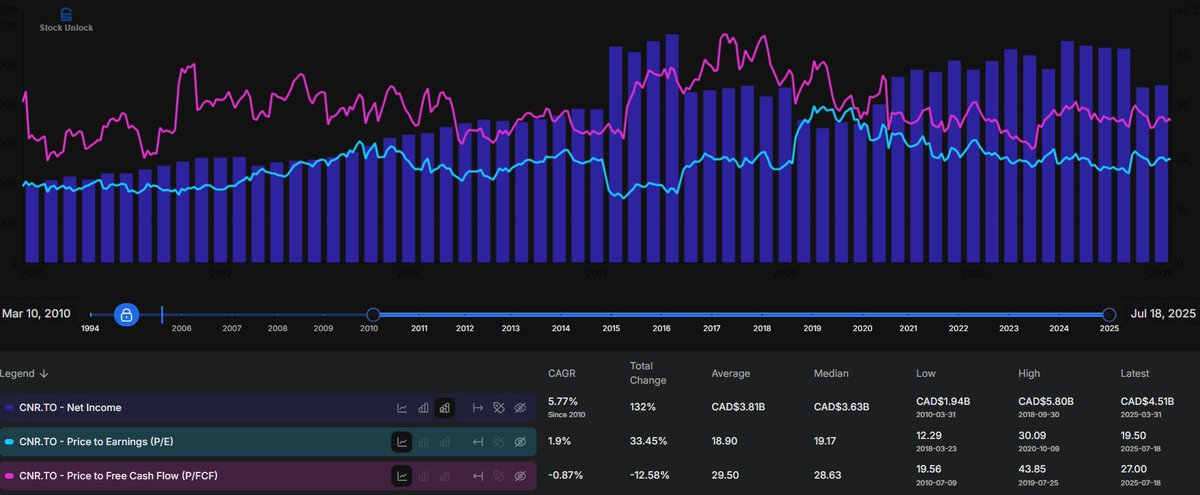This screenshot has height=495, width=1200.
Task: Click the start handle of the date range slider
Action: [x=373, y=314]
